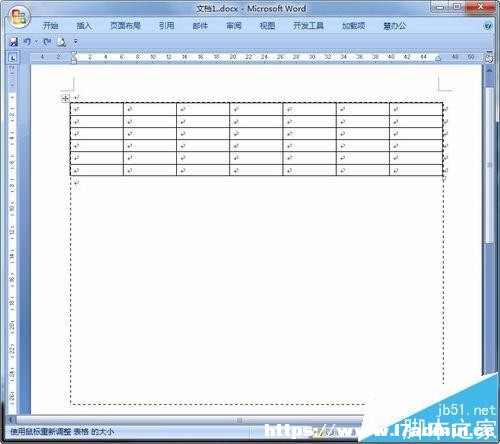
Task: Open print preview from the quick toolbar
Action: click(x=62, y=42)
